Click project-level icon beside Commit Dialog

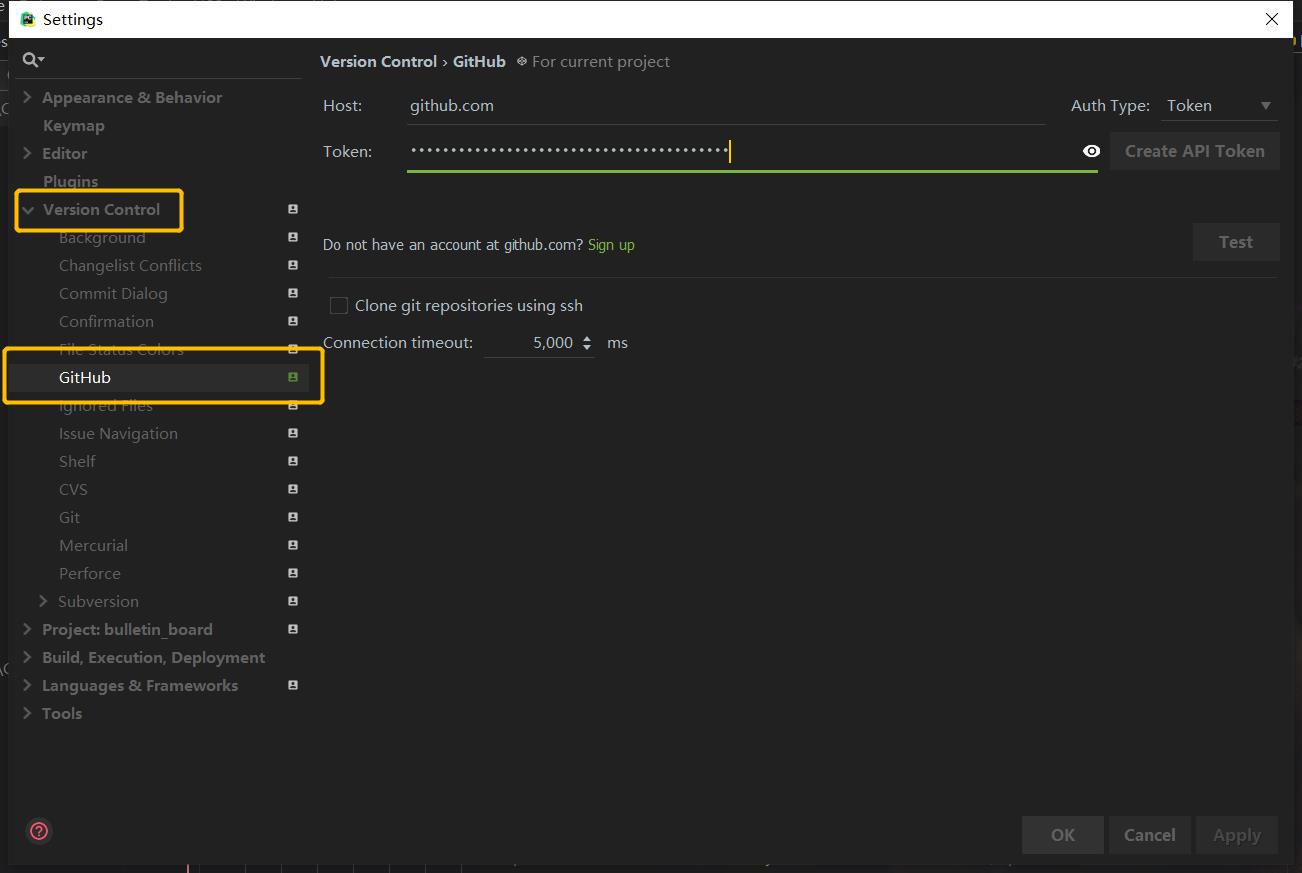(293, 293)
